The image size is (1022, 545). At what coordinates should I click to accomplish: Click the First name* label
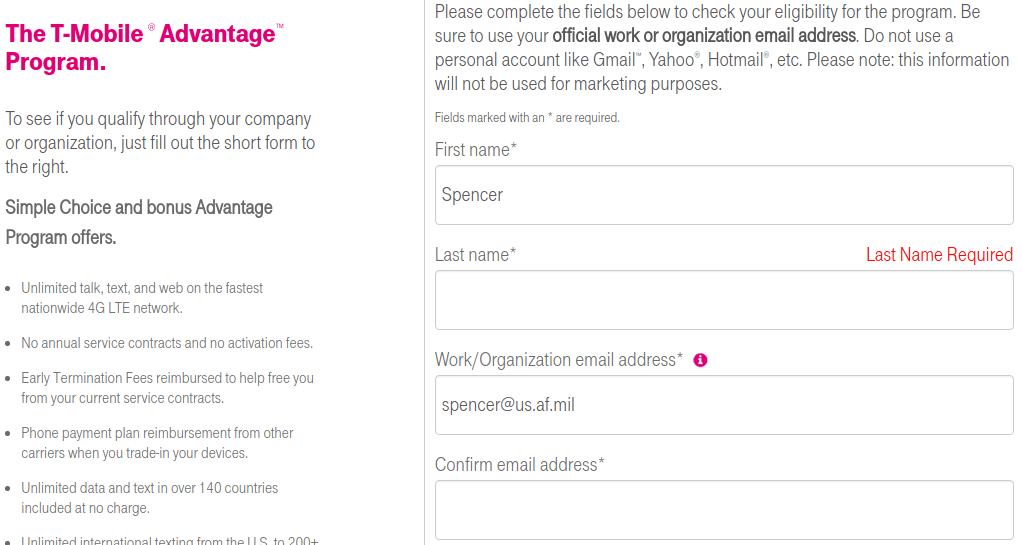(x=476, y=150)
